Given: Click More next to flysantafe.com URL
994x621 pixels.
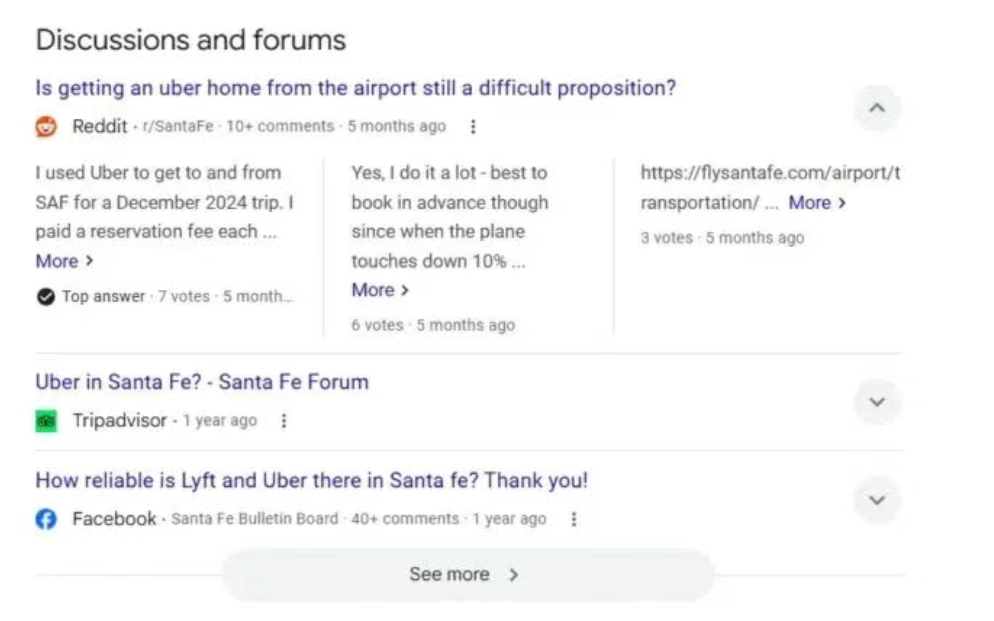Looking at the screenshot, I should coord(817,203).
